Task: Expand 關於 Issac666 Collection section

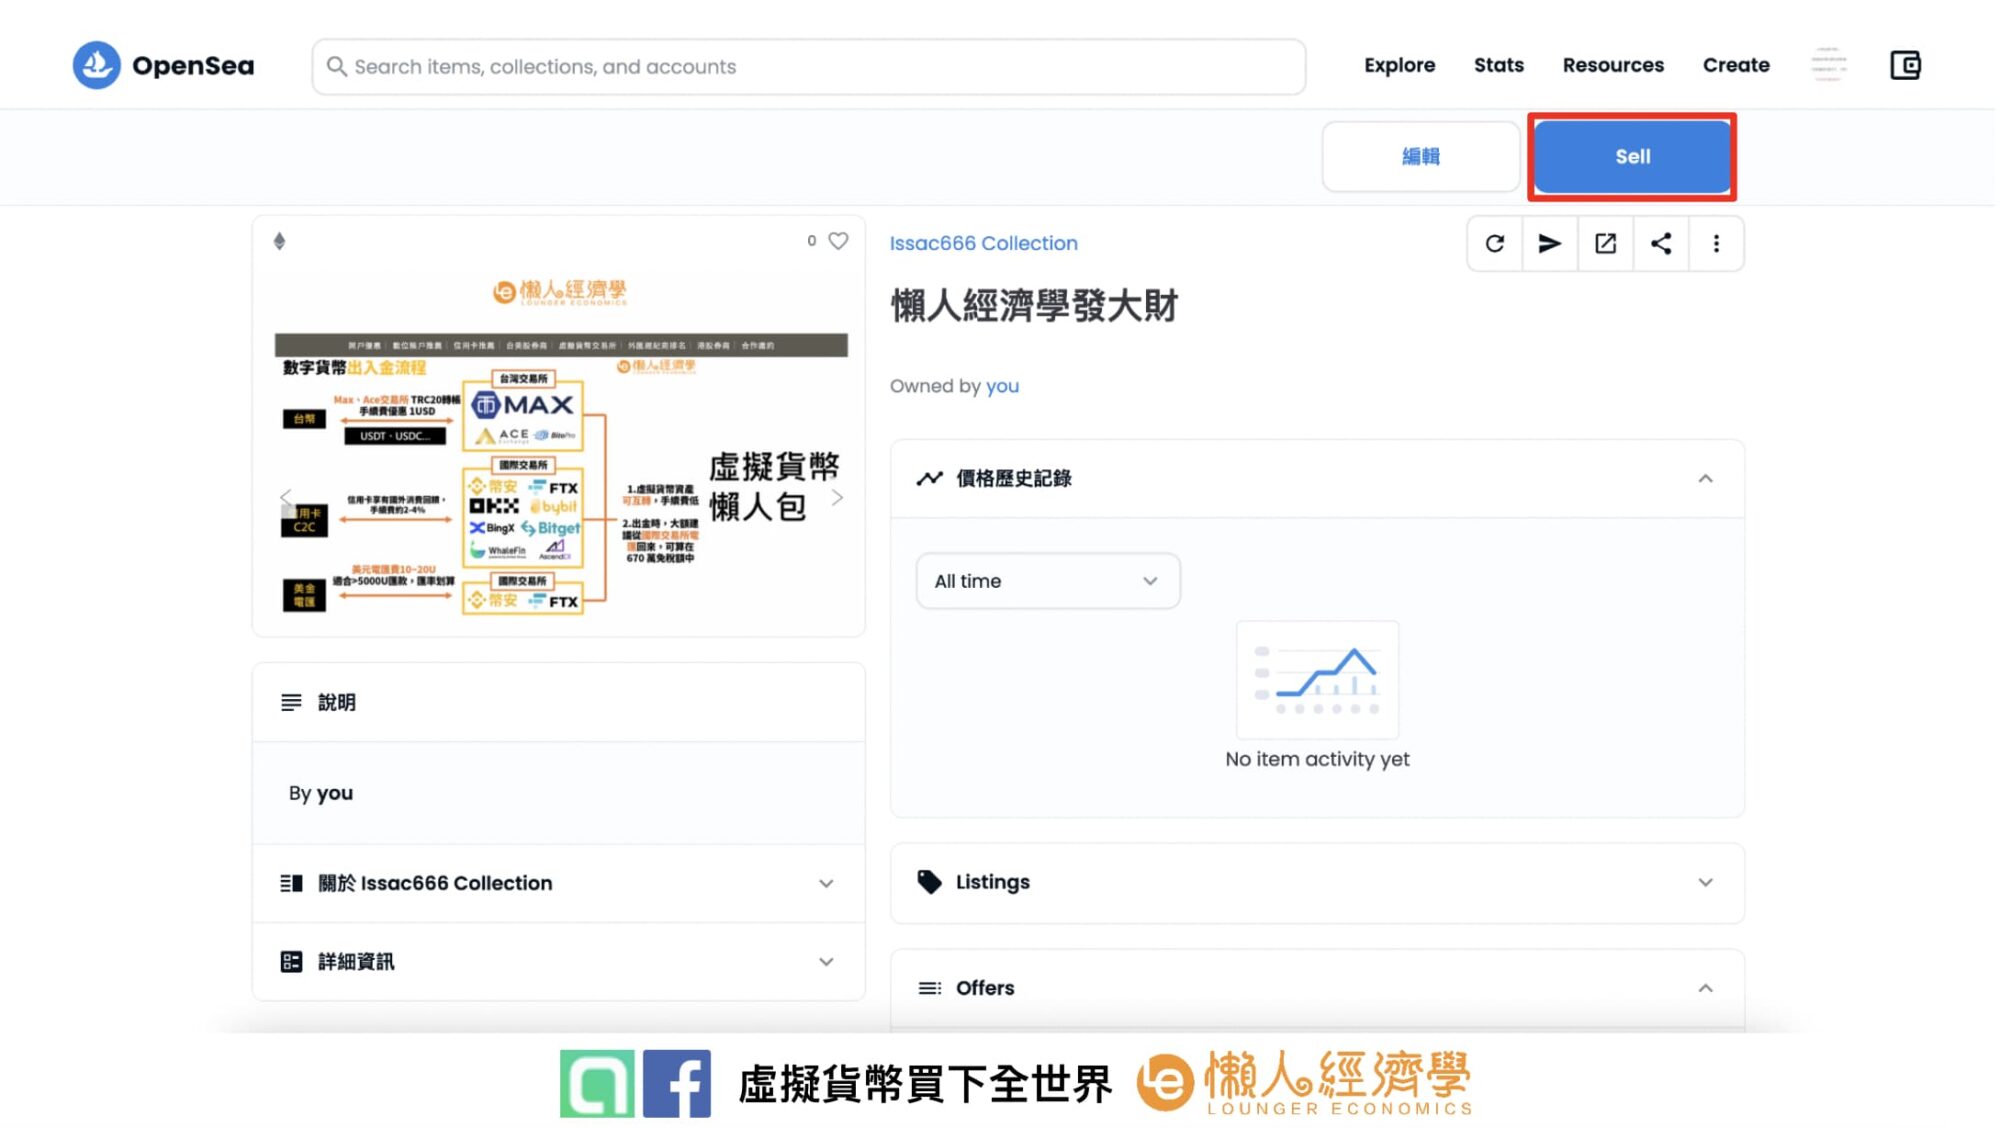Action: (826, 883)
